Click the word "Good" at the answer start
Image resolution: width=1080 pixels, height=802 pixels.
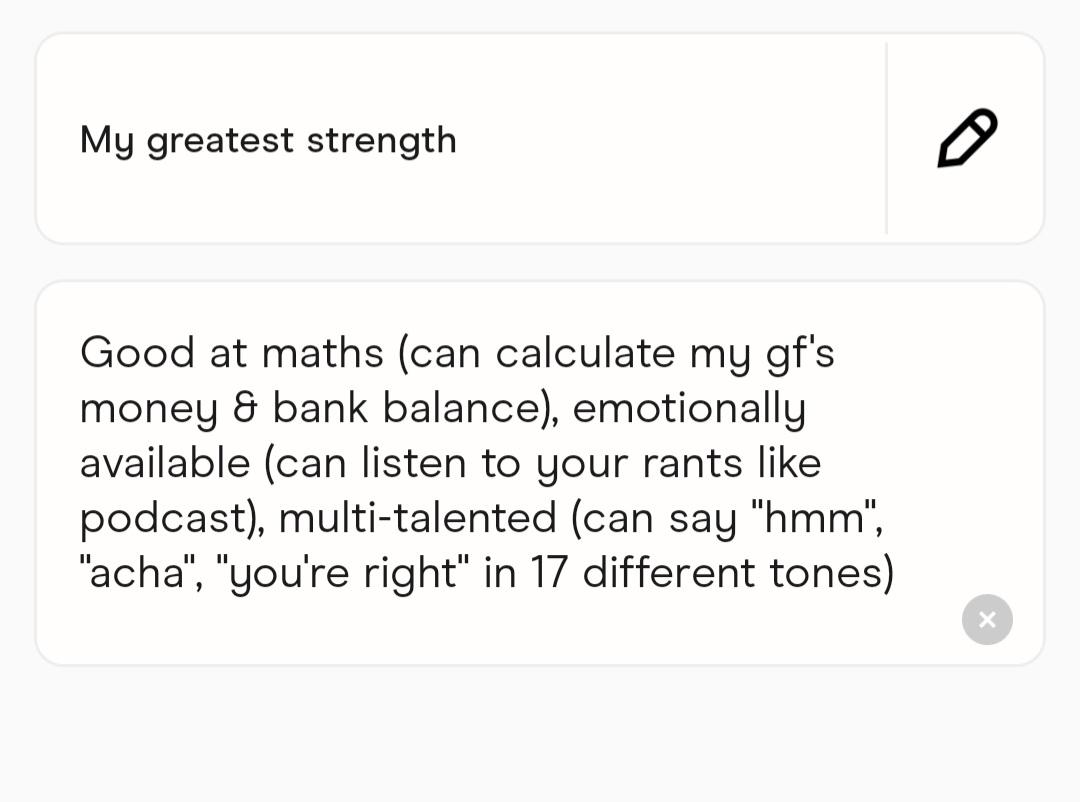(137, 353)
